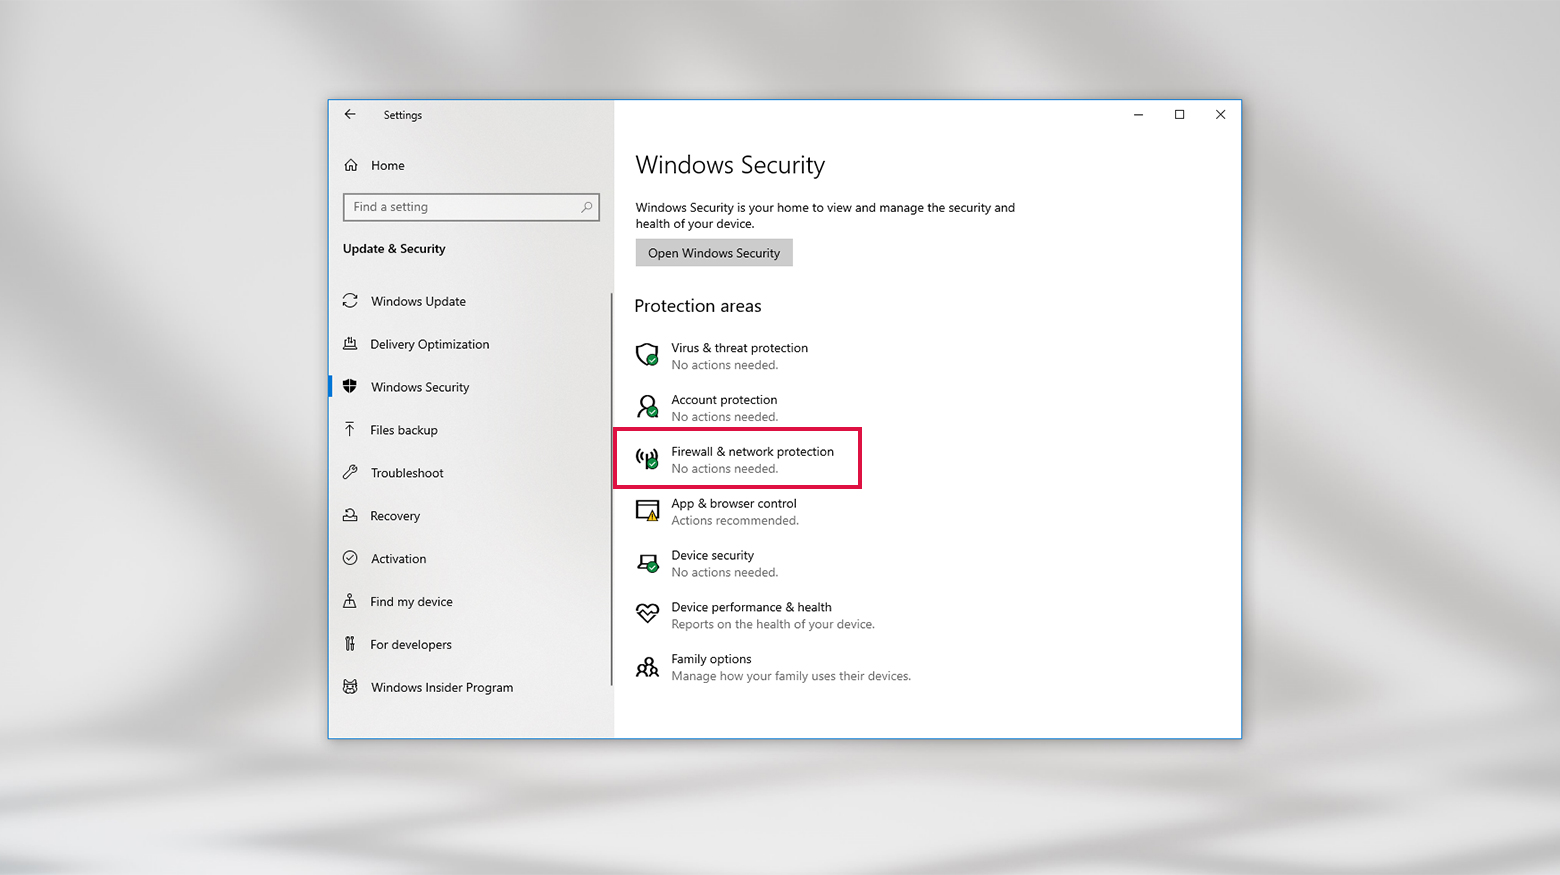Click the Family options icon
The width and height of the screenshot is (1560, 875).
(648, 667)
